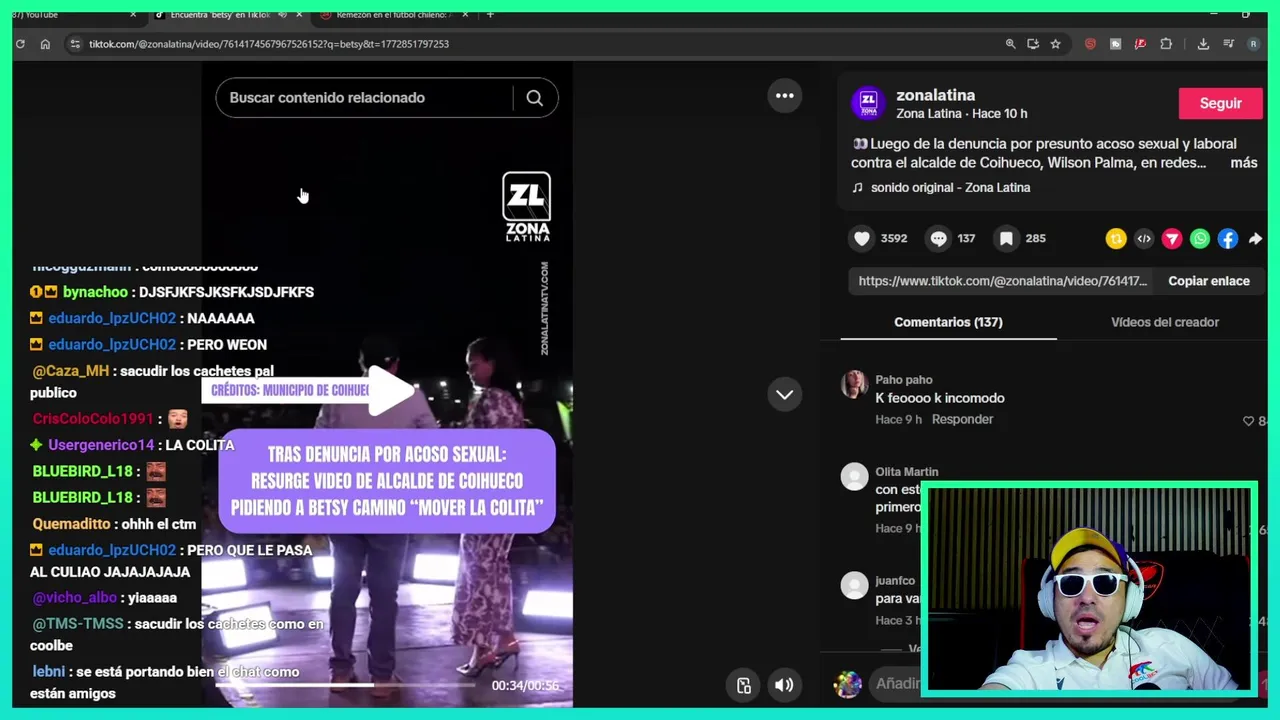This screenshot has height=720, width=1280.
Task: Open a new browser tab with plus
Action: pos(490,14)
